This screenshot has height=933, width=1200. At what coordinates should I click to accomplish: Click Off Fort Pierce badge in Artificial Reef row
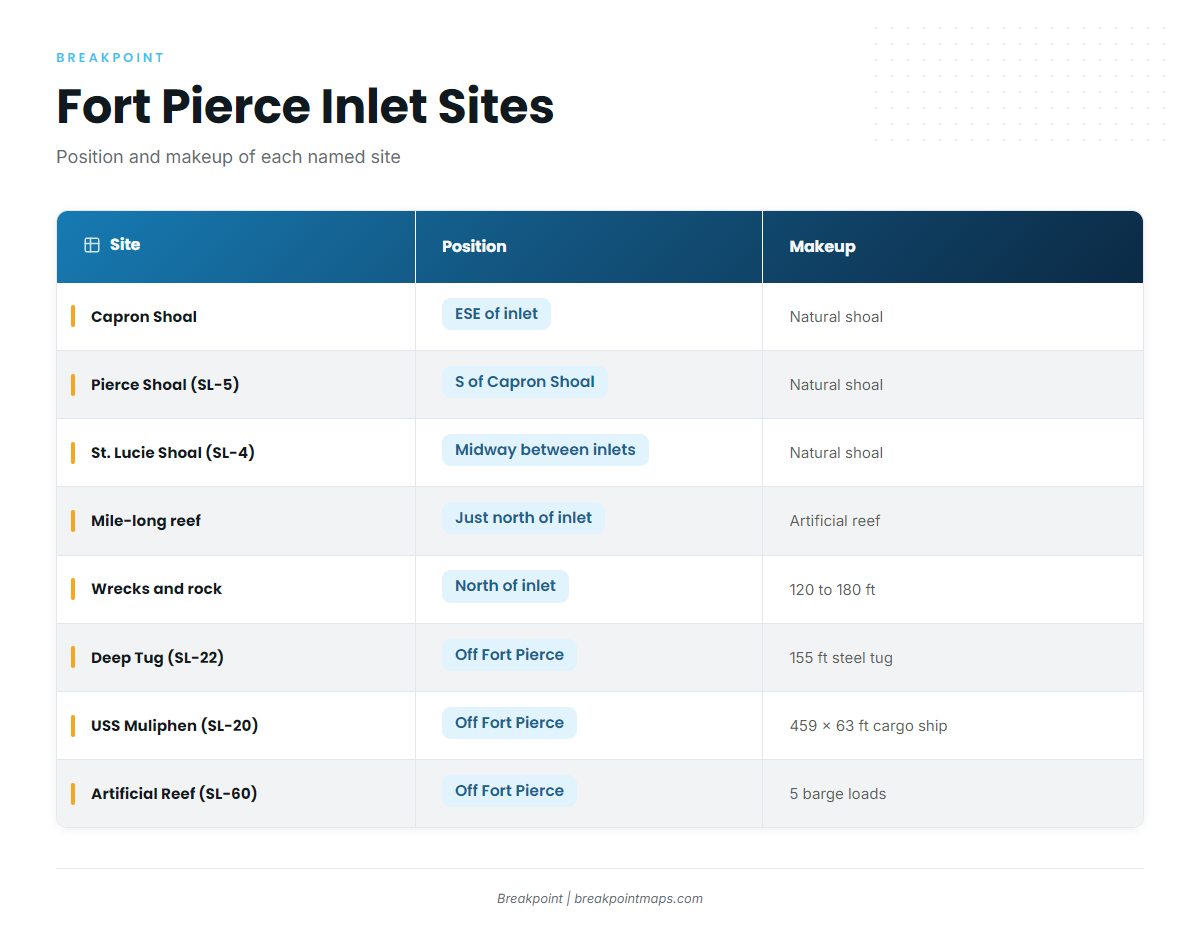coord(509,791)
